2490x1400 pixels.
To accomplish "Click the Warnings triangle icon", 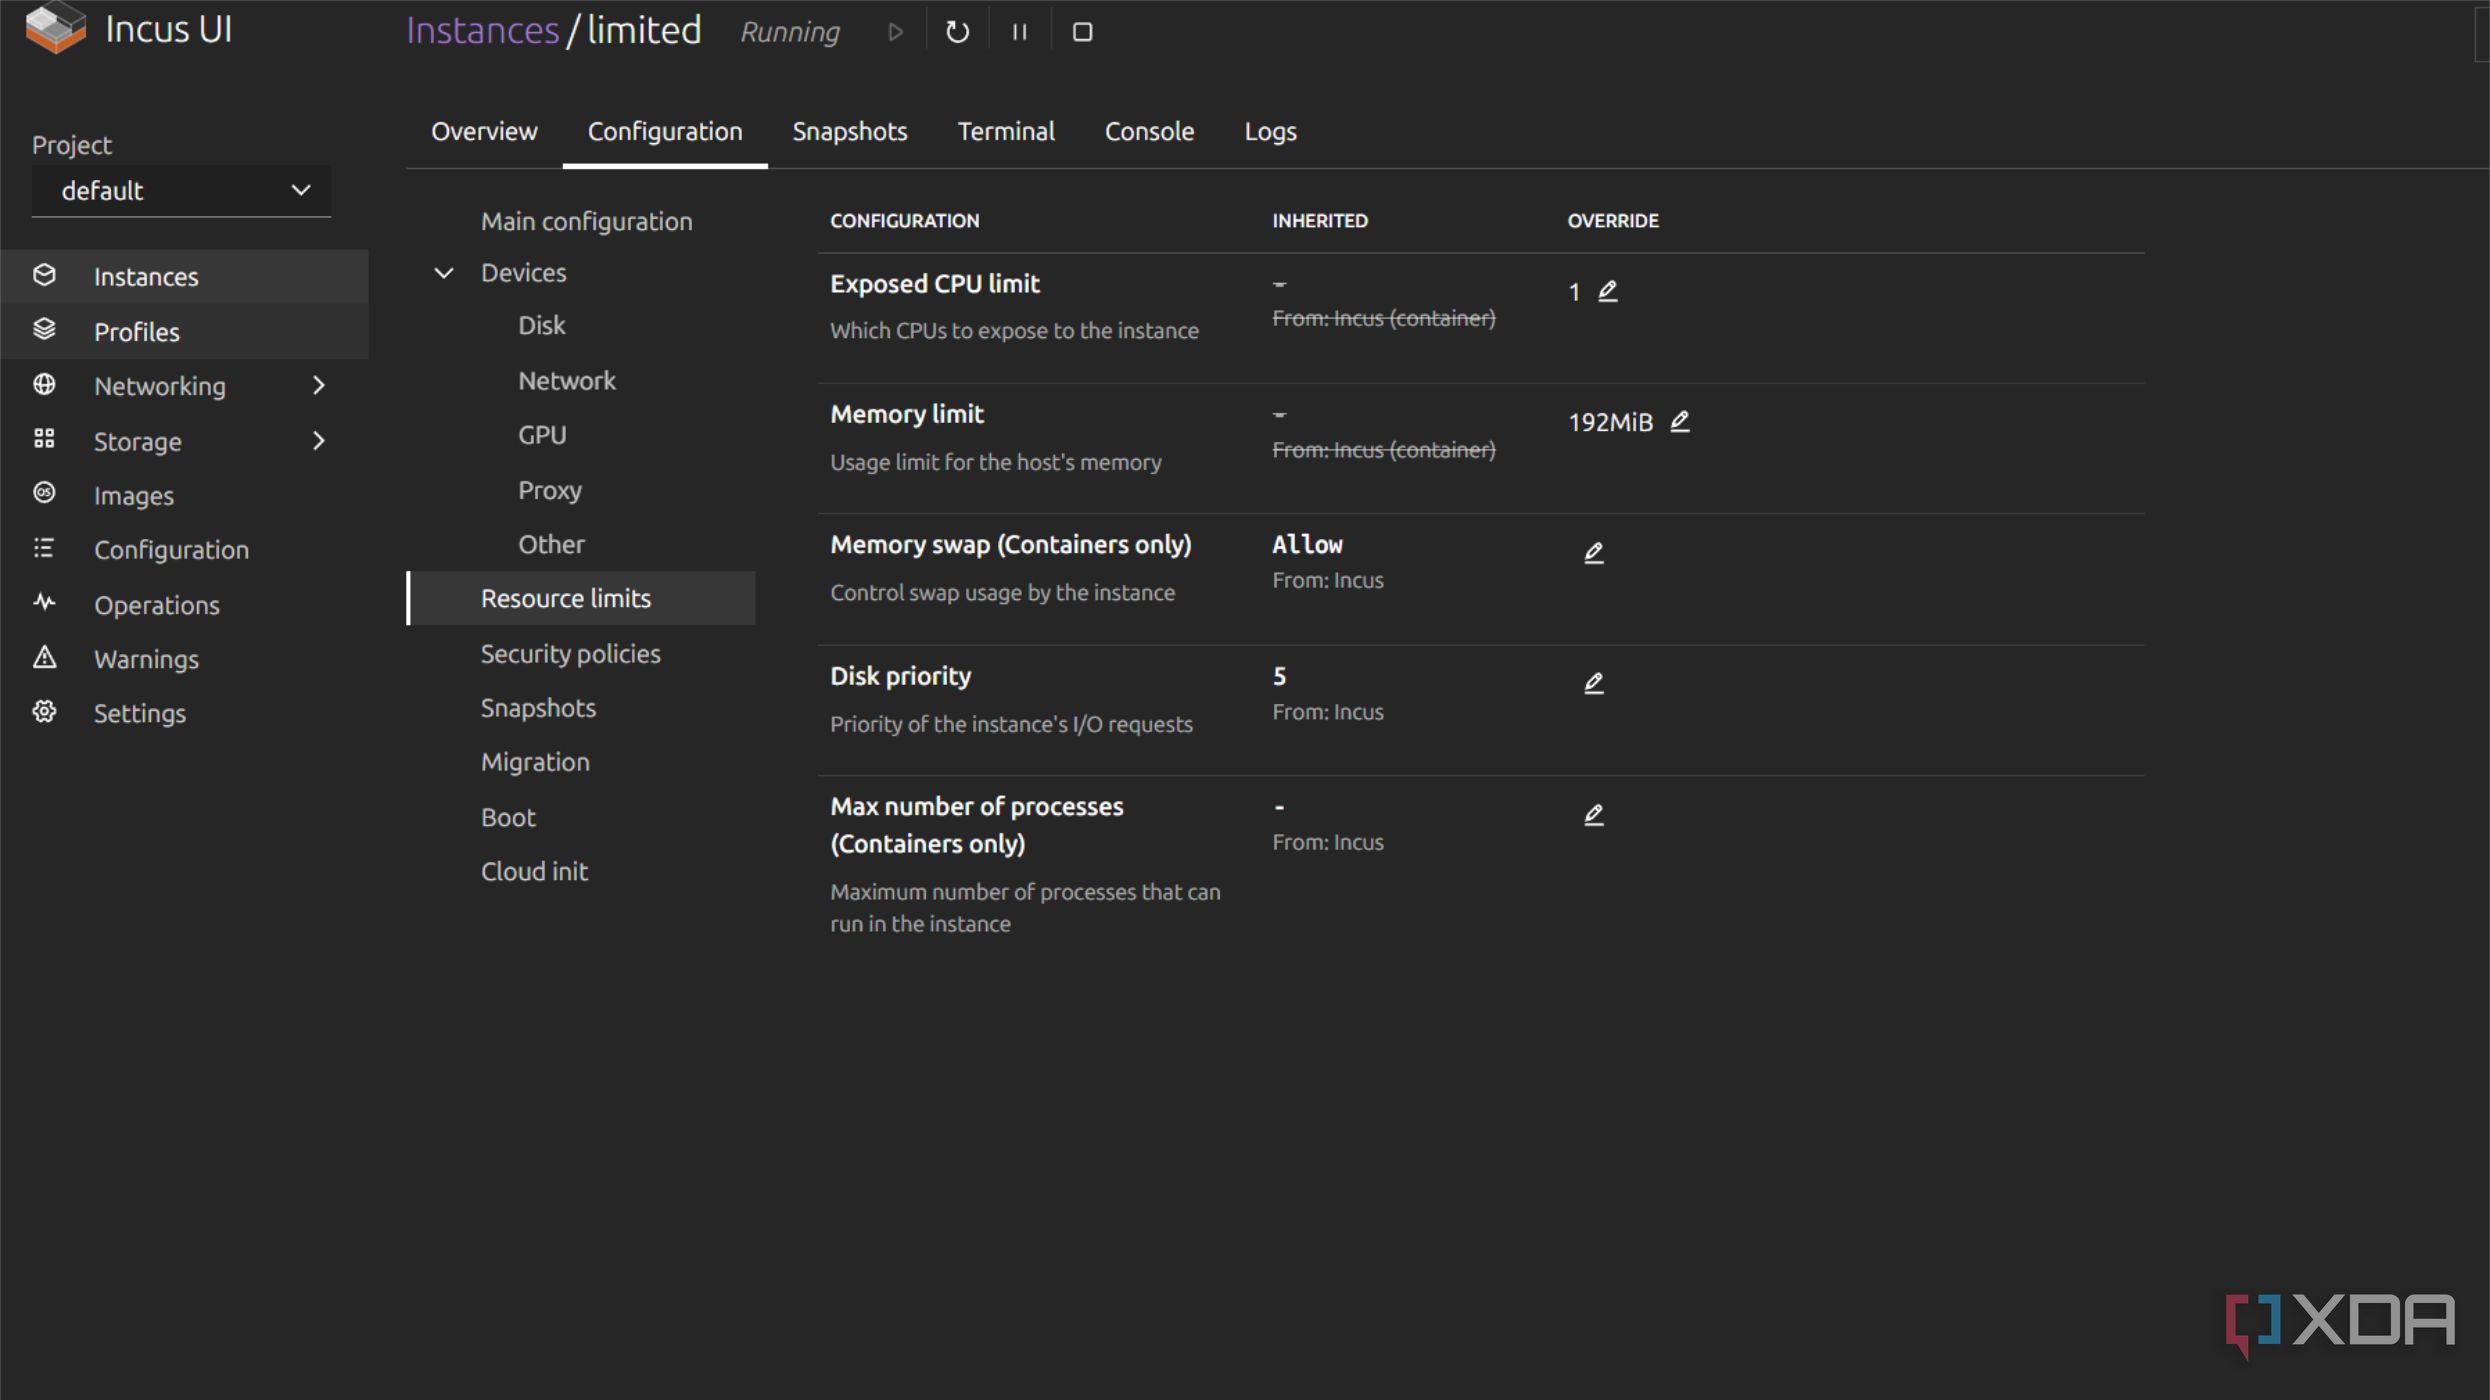I will tap(44, 657).
